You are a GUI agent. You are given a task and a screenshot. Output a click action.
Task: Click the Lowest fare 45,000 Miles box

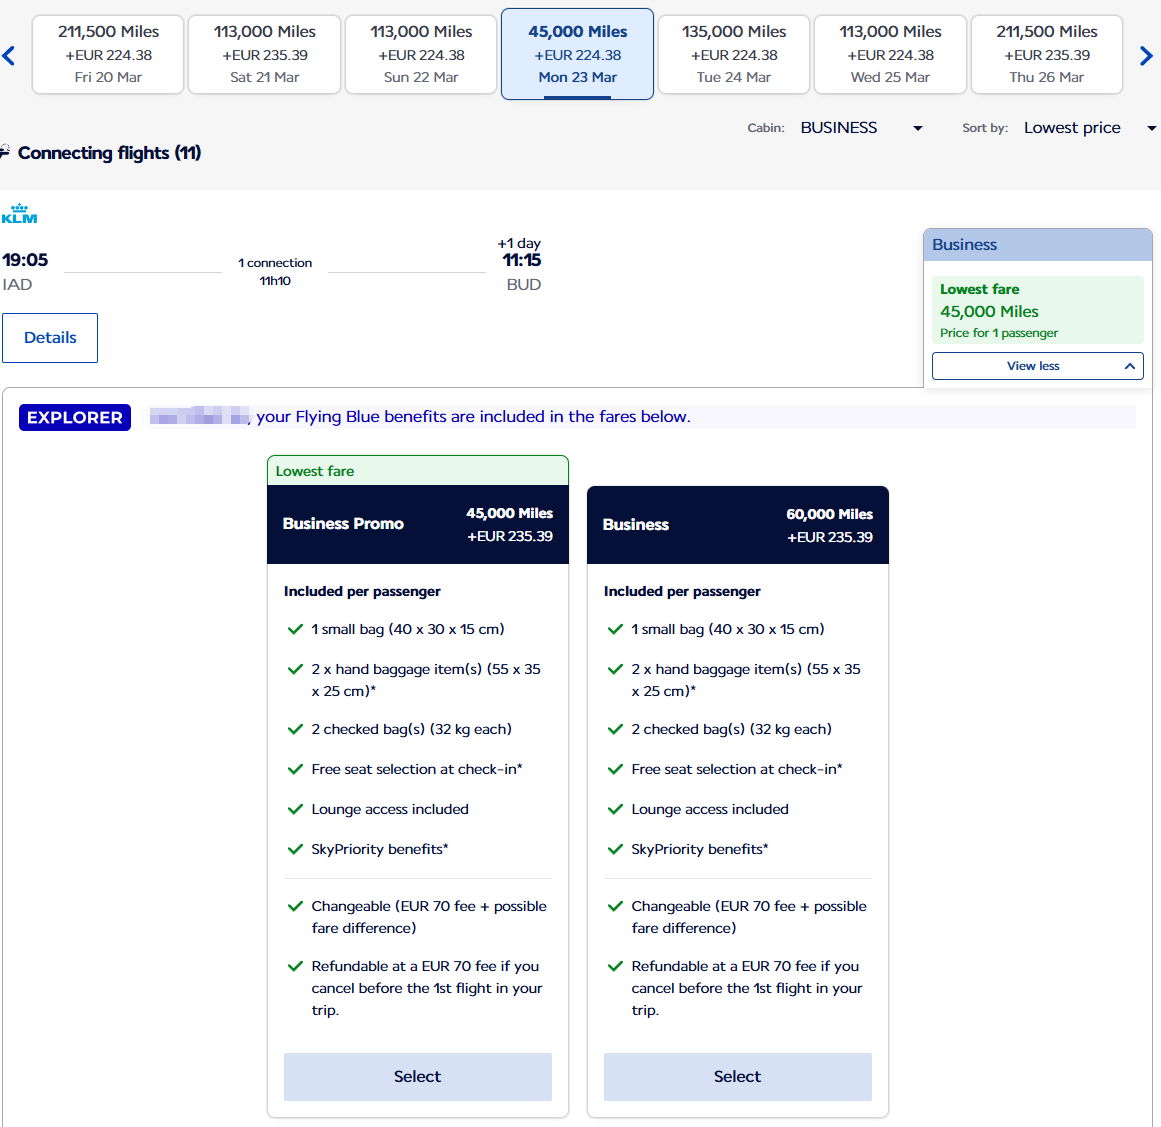point(1037,310)
